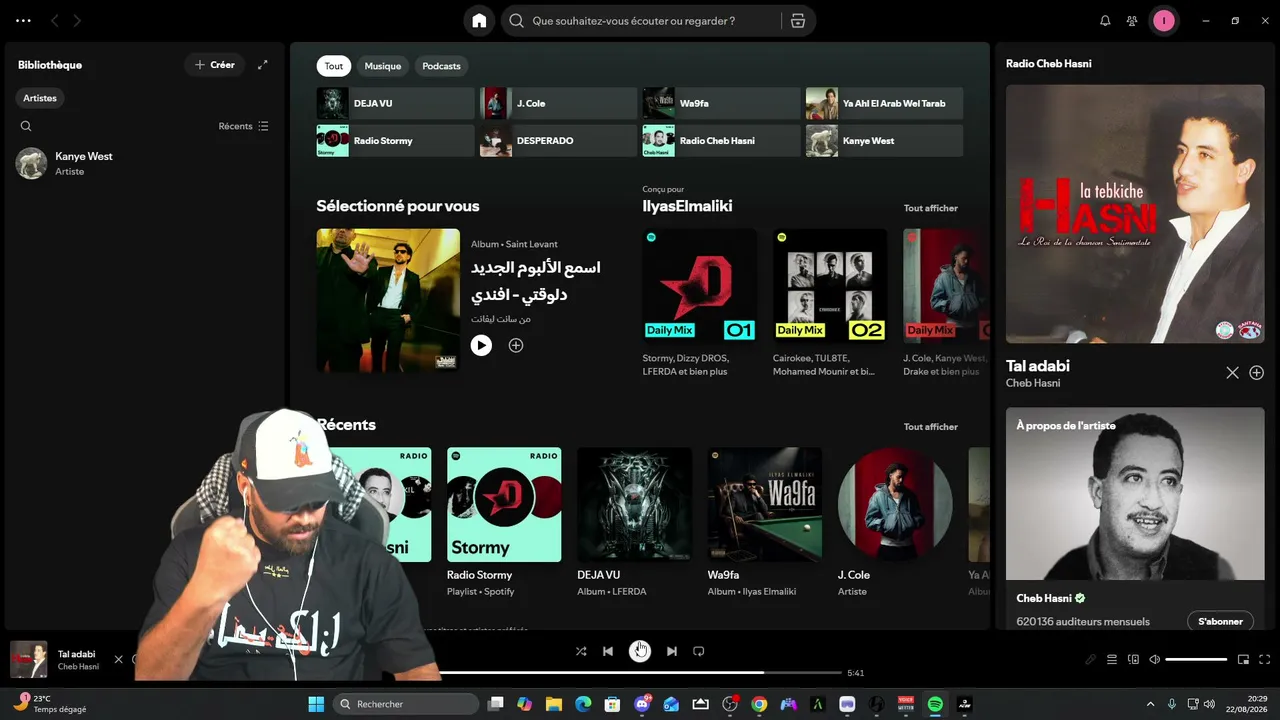This screenshot has width=1280, height=720.
Task: Open the Windows taskbar Rechercher box
Action: tap(408, 704)
